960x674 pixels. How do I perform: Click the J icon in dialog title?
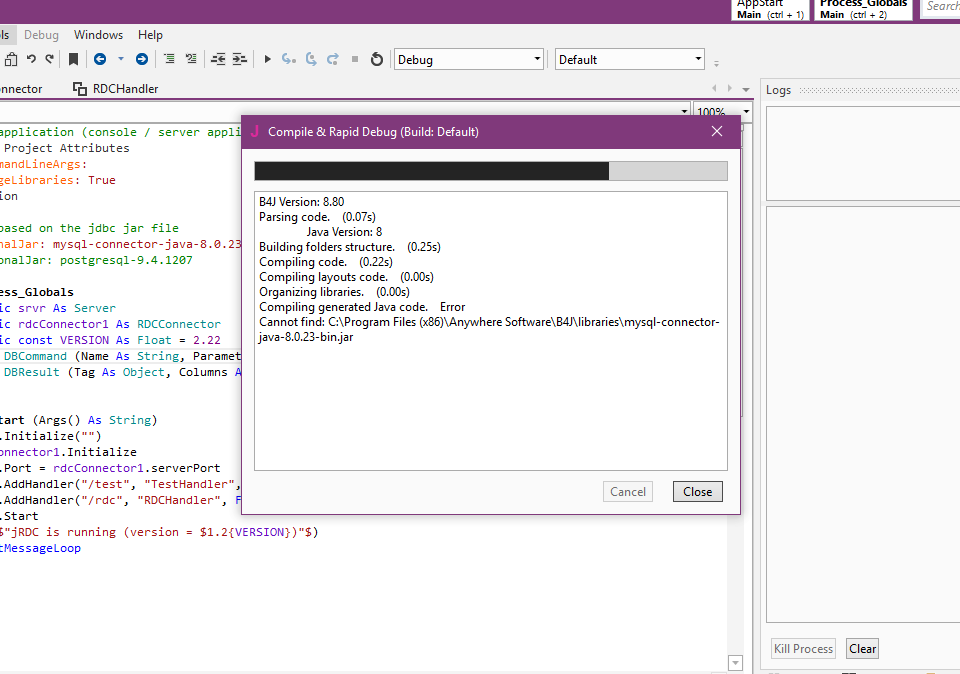pos(255,131)
